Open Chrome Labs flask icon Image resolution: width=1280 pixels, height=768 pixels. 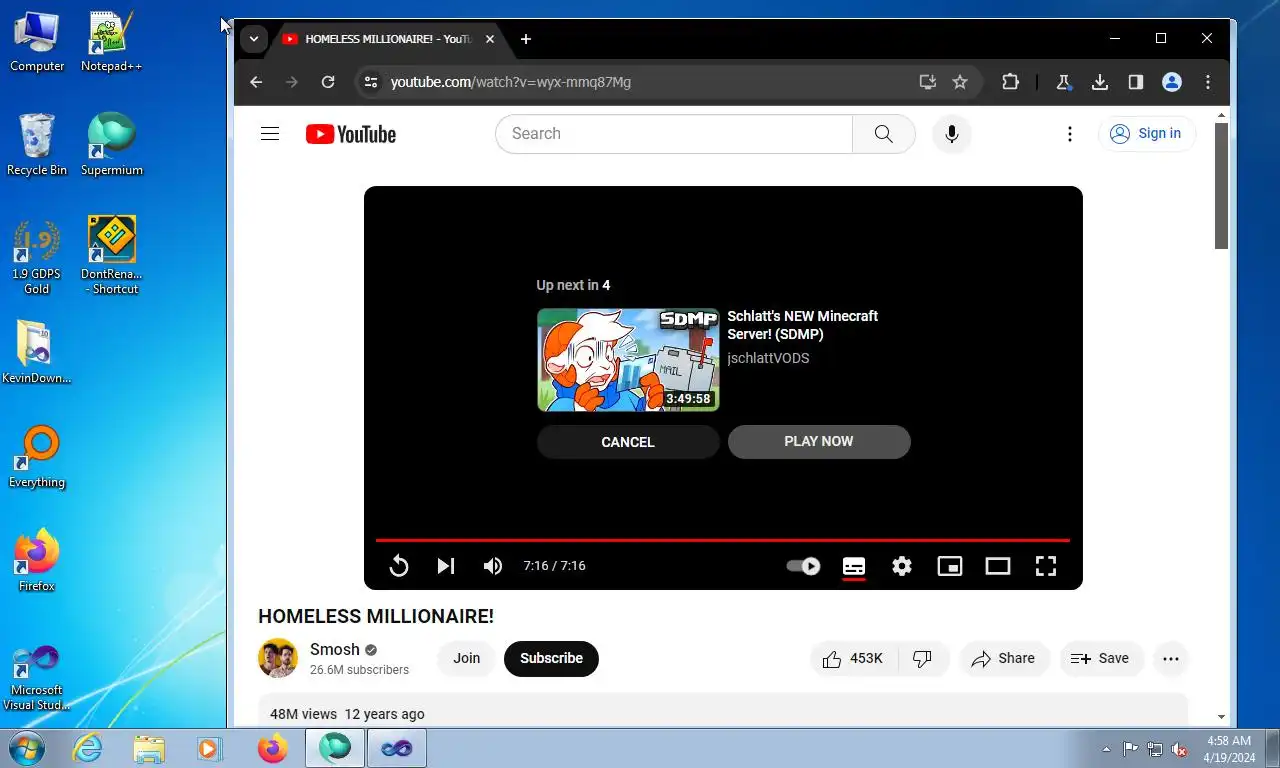point(1064,82)
